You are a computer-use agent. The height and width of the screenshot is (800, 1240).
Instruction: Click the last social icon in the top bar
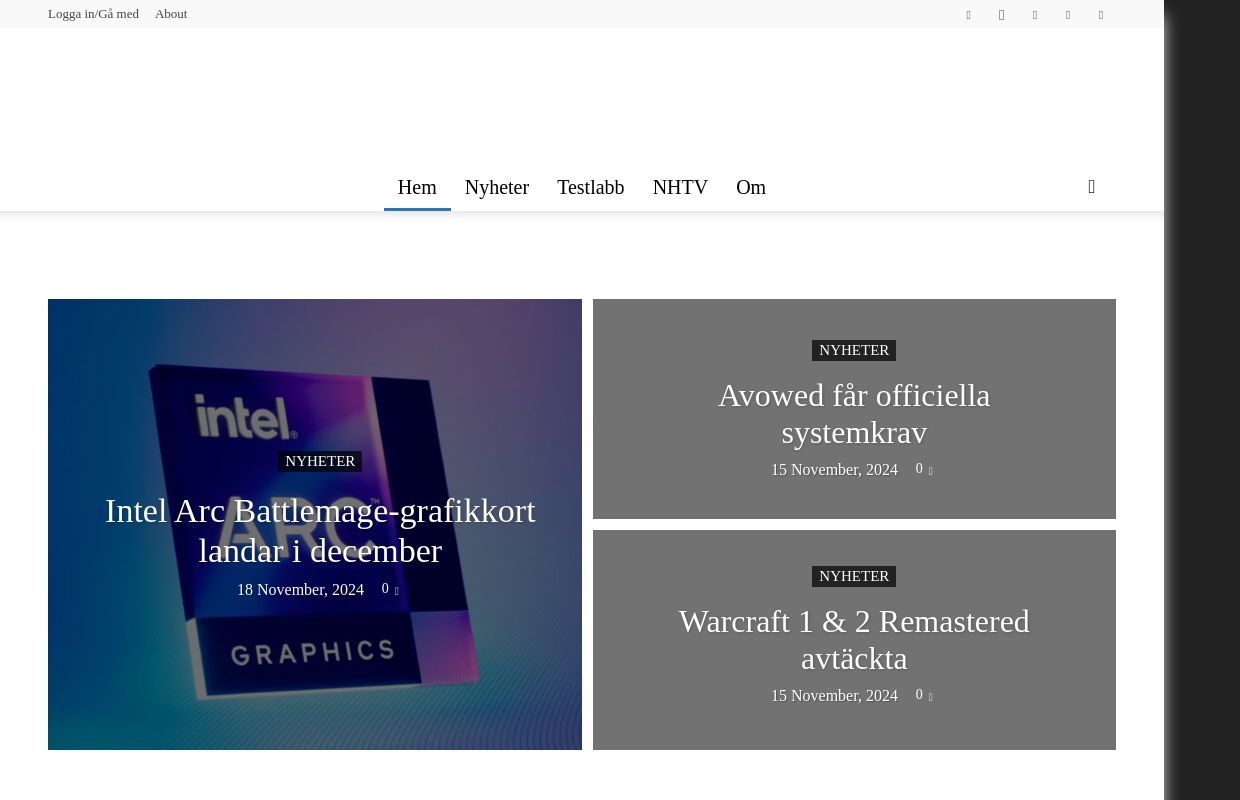pos(1101,15)
